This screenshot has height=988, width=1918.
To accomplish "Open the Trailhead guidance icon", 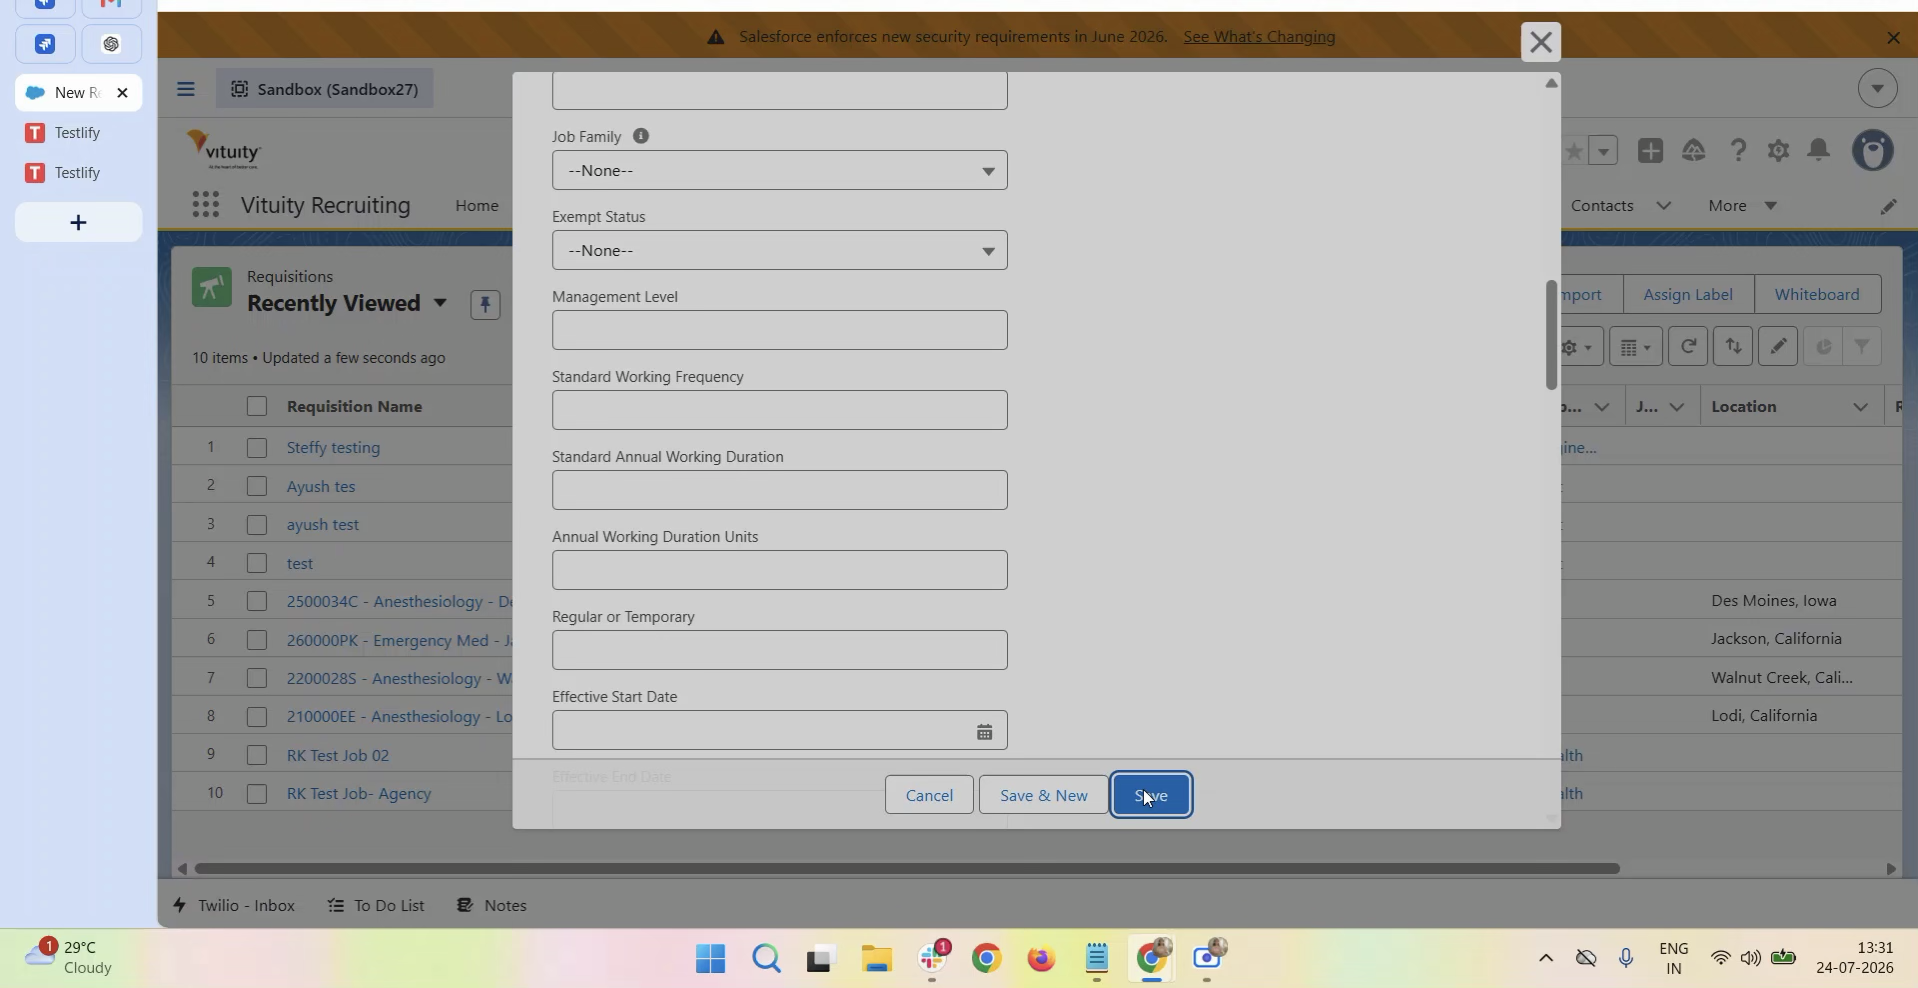I will [1694, 151].
